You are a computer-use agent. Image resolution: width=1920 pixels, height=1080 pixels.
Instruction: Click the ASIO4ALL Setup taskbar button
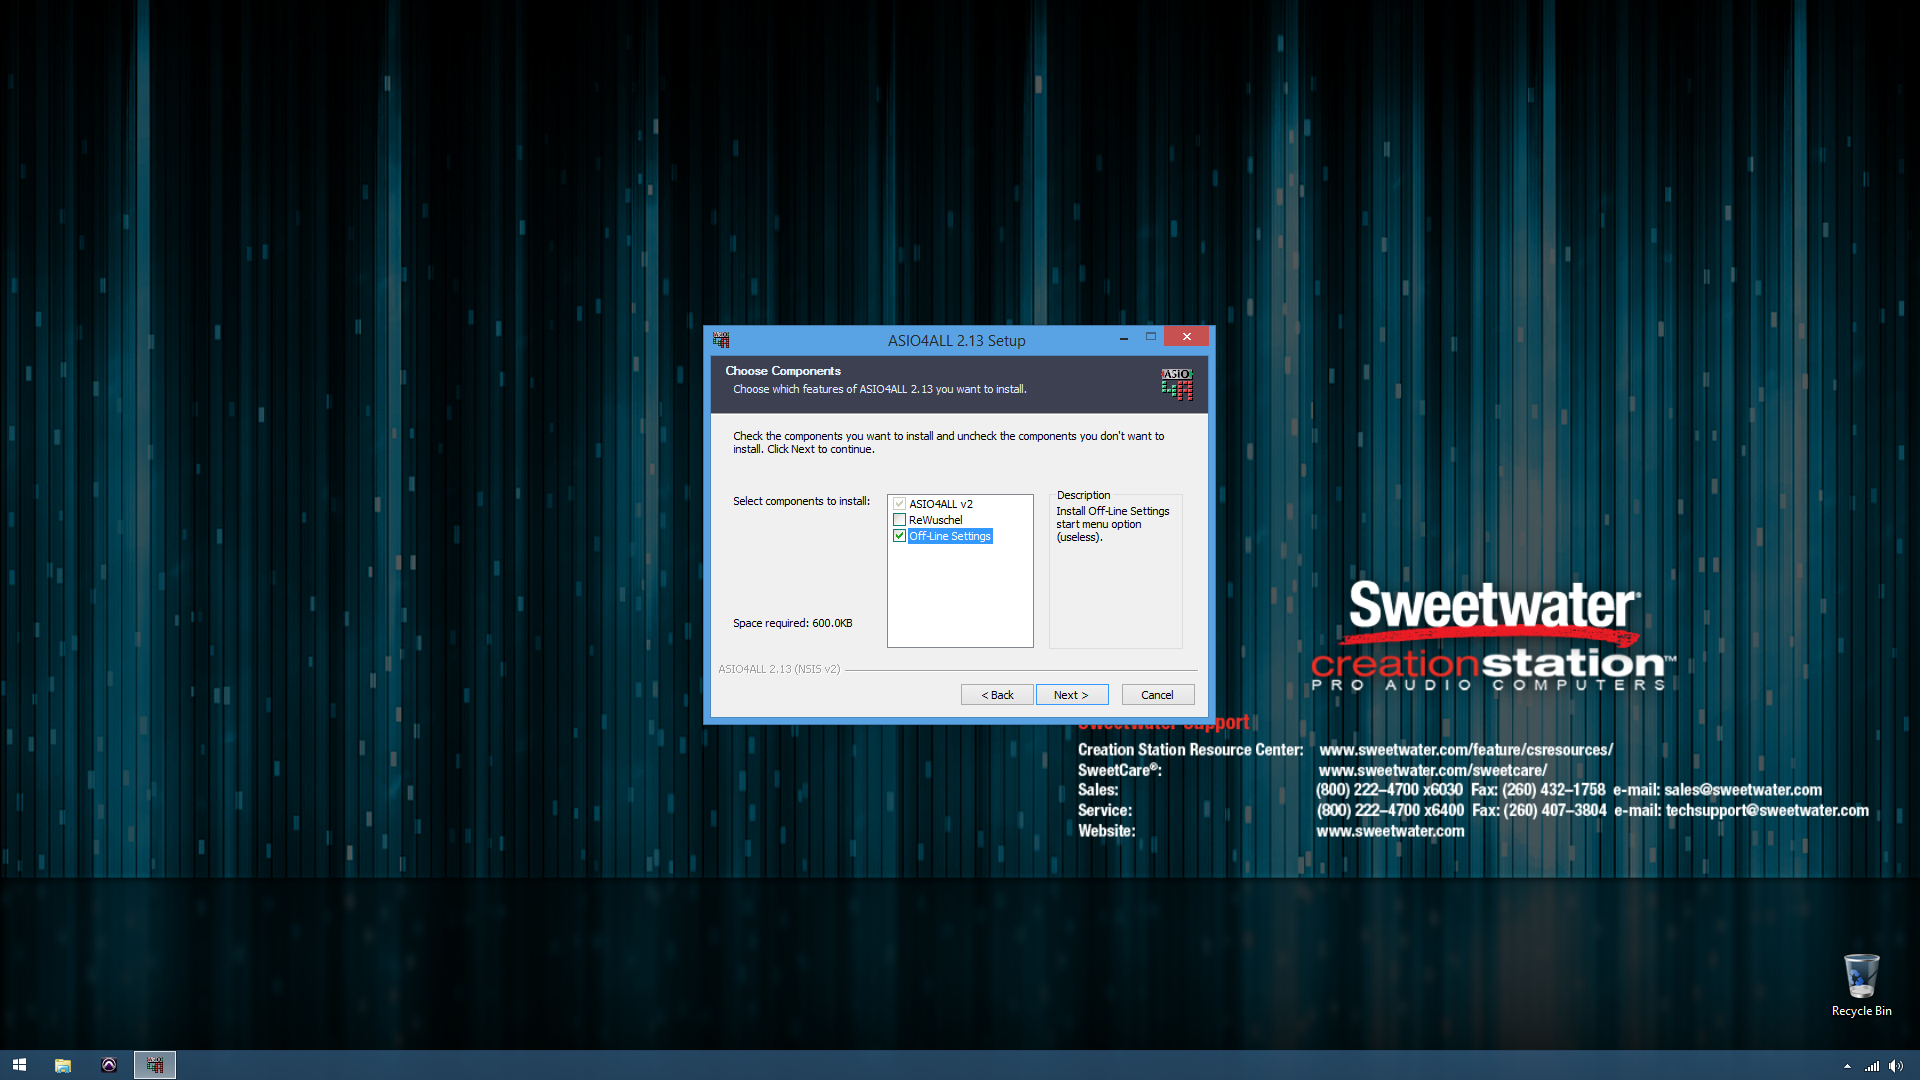(155, 1065)
